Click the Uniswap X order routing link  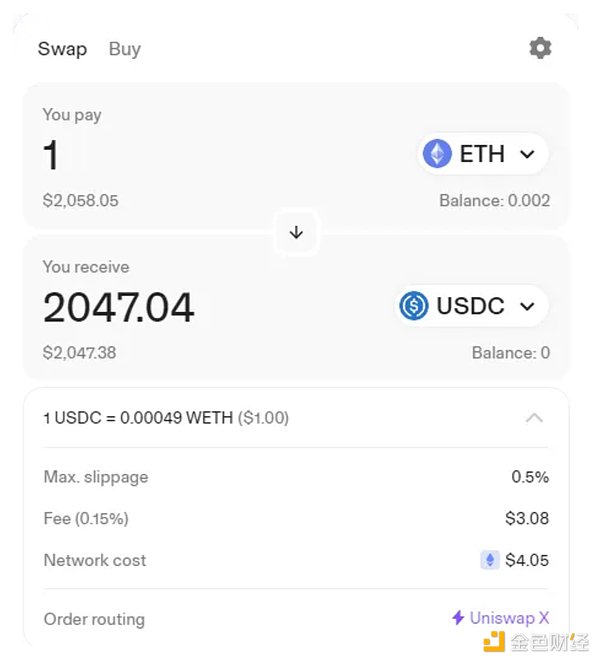[508, 618]
